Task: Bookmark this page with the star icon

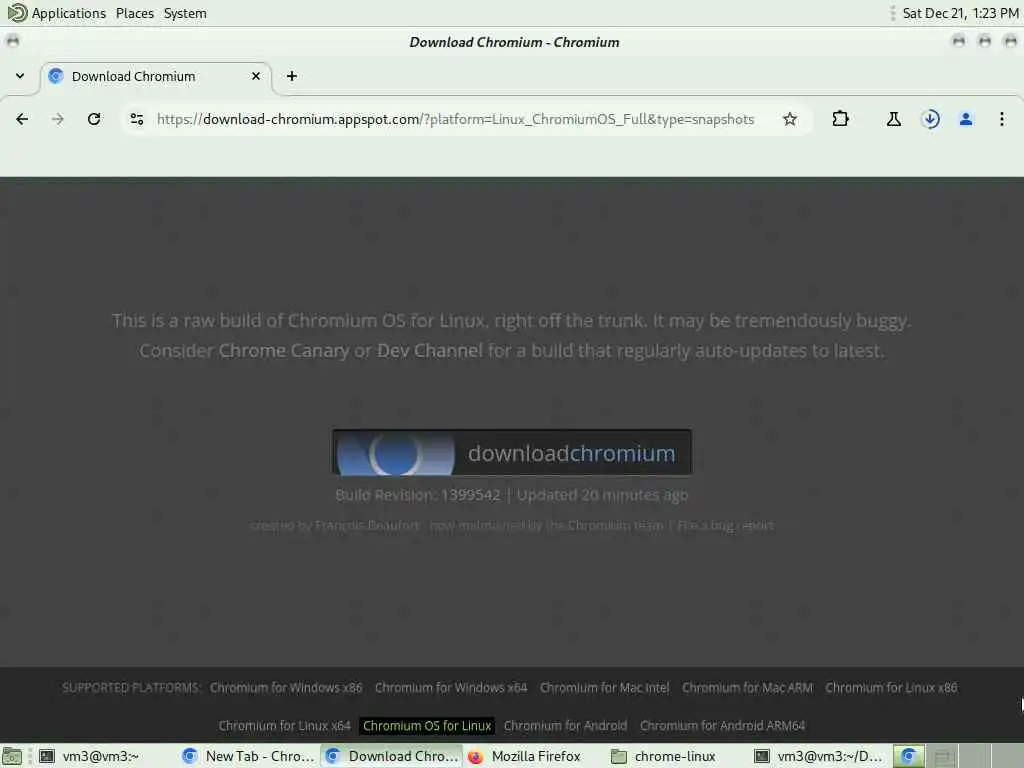Action: (790, 119)
